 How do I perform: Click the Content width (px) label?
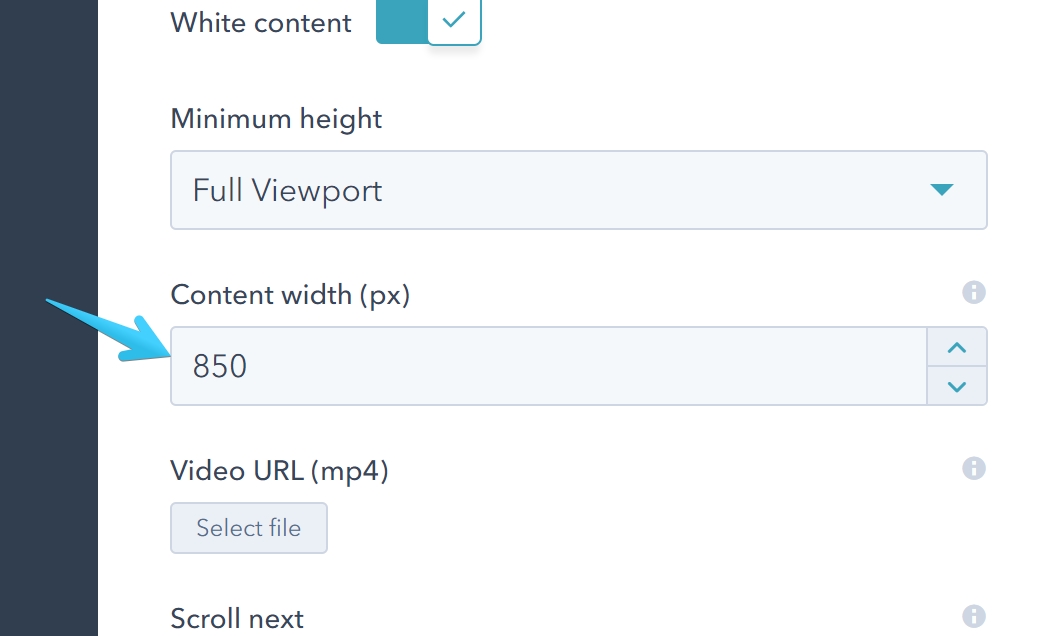click(x=290, y=295)
